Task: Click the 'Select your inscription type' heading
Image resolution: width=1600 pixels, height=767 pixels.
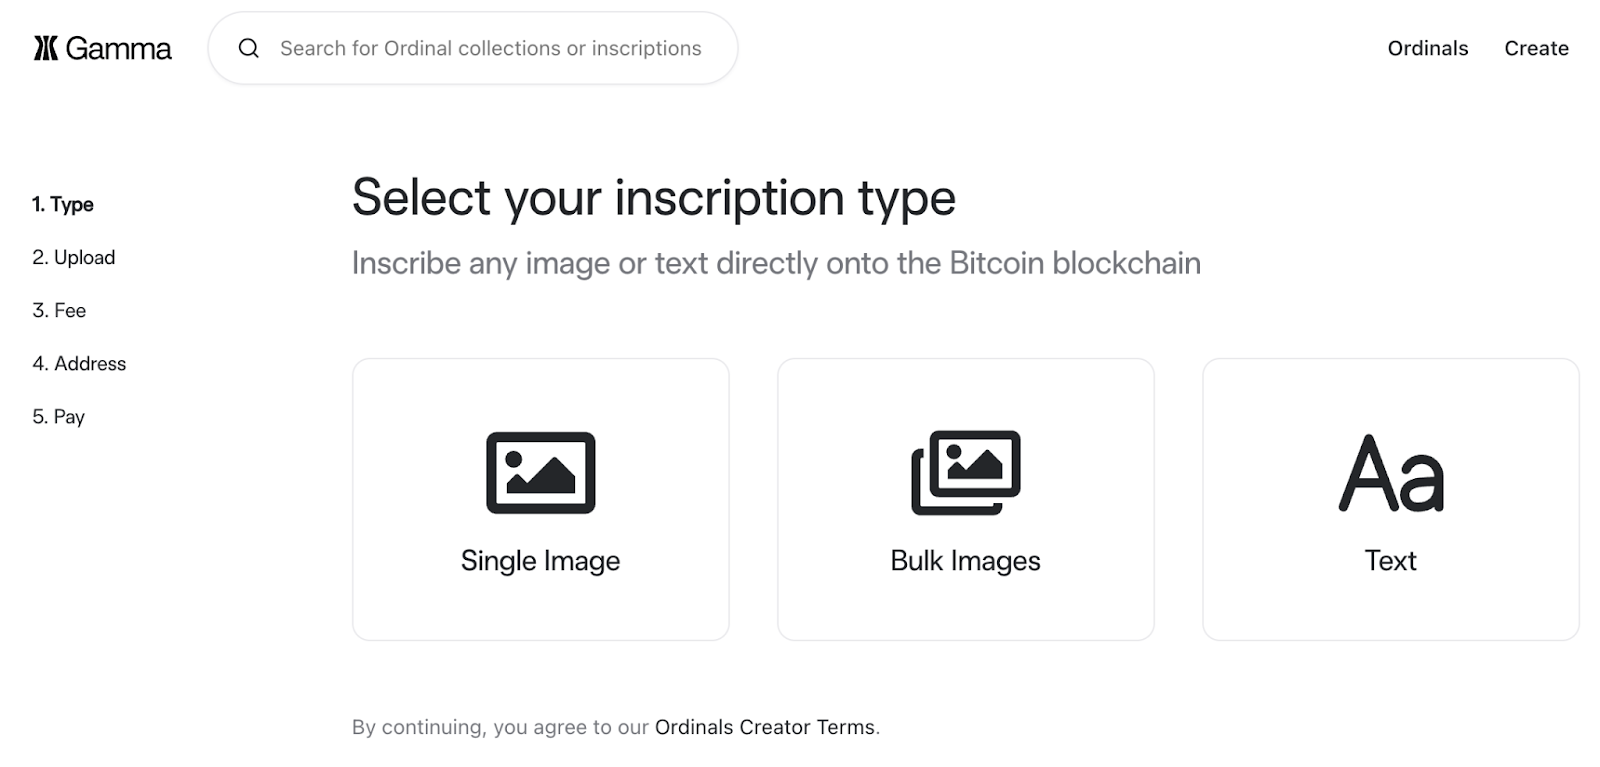Action: 654,197
